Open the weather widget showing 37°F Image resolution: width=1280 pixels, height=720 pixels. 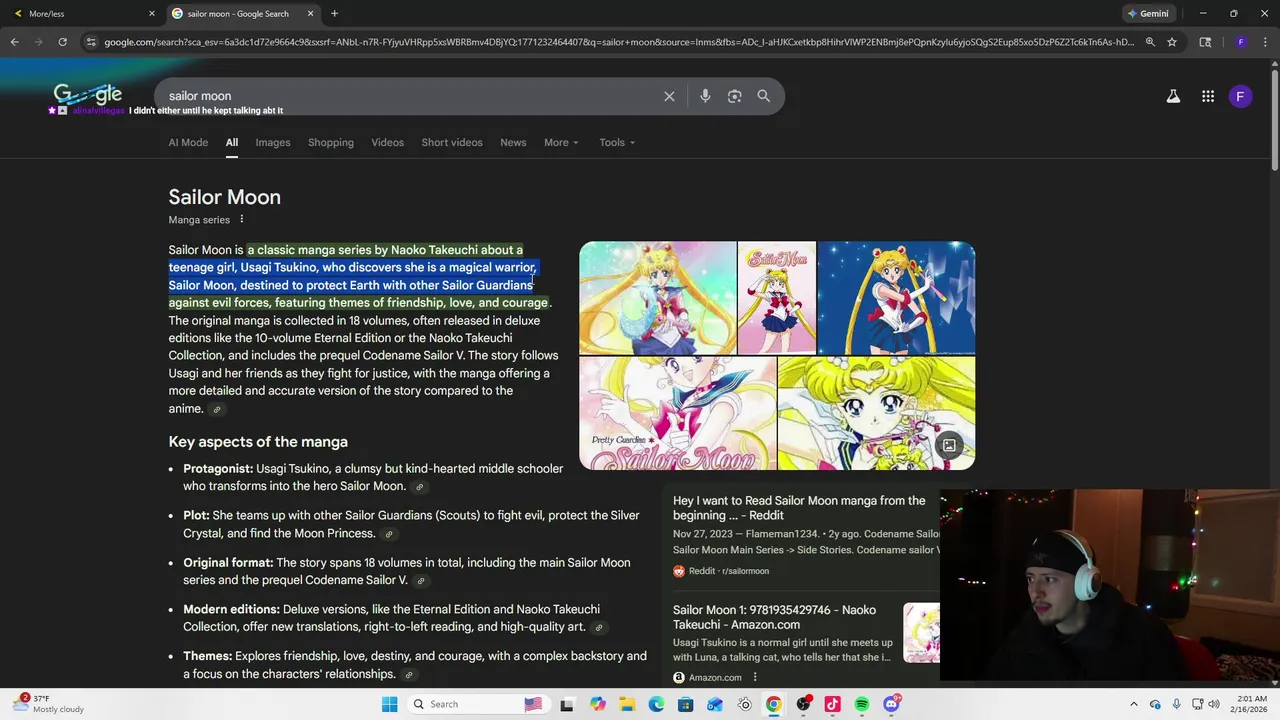[x=46, y=704]
